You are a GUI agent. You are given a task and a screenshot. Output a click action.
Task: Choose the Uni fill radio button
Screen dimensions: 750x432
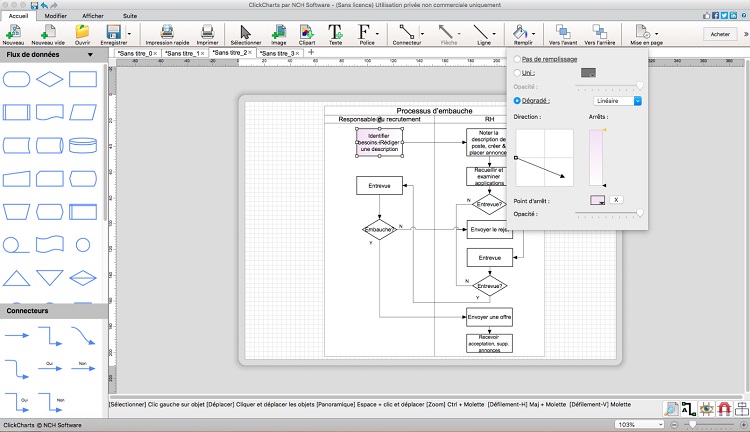[516, 73]
